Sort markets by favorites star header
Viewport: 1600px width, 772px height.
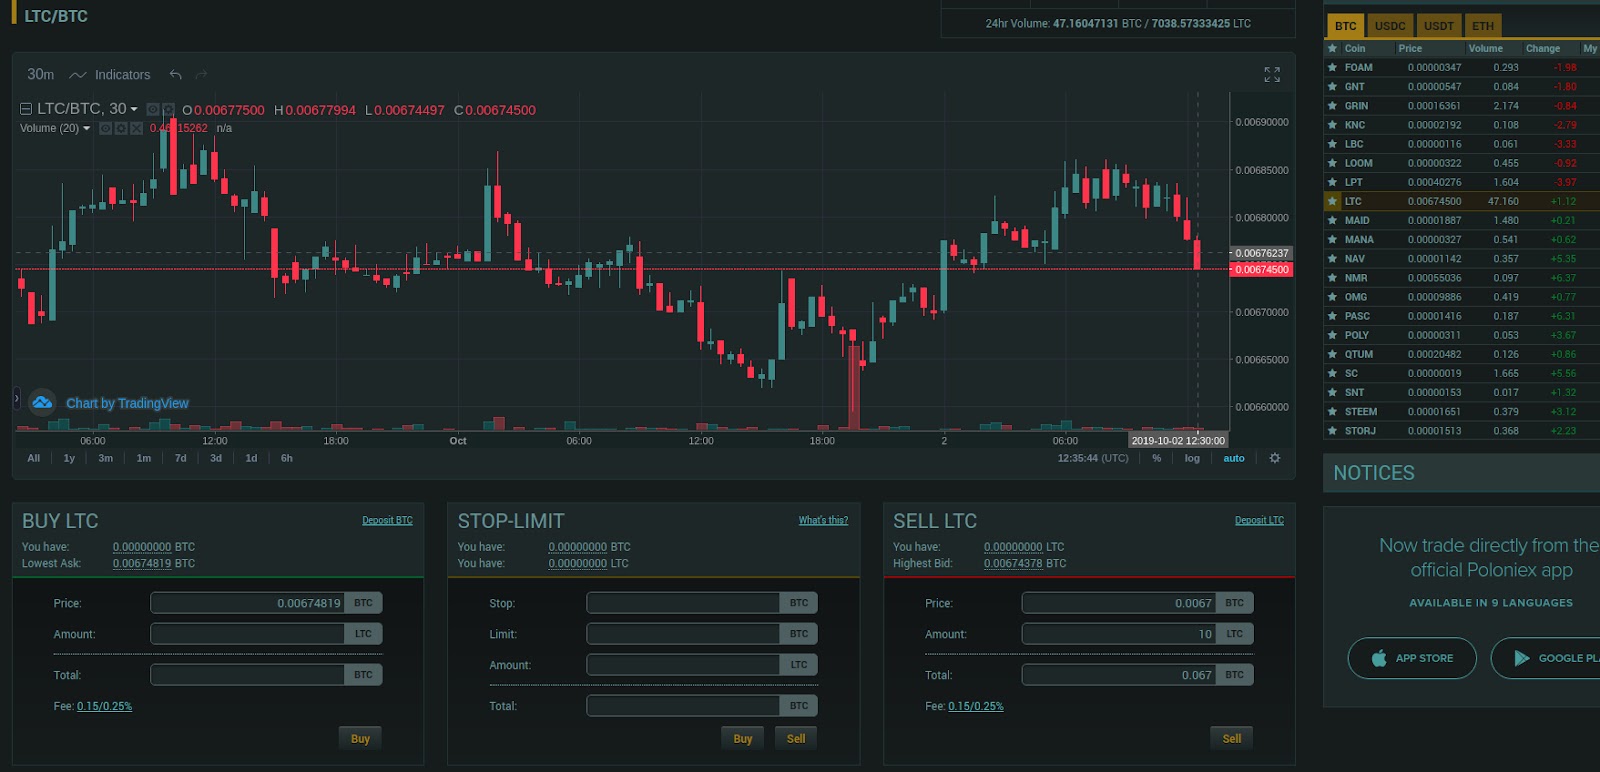(x=1332, y=48)
